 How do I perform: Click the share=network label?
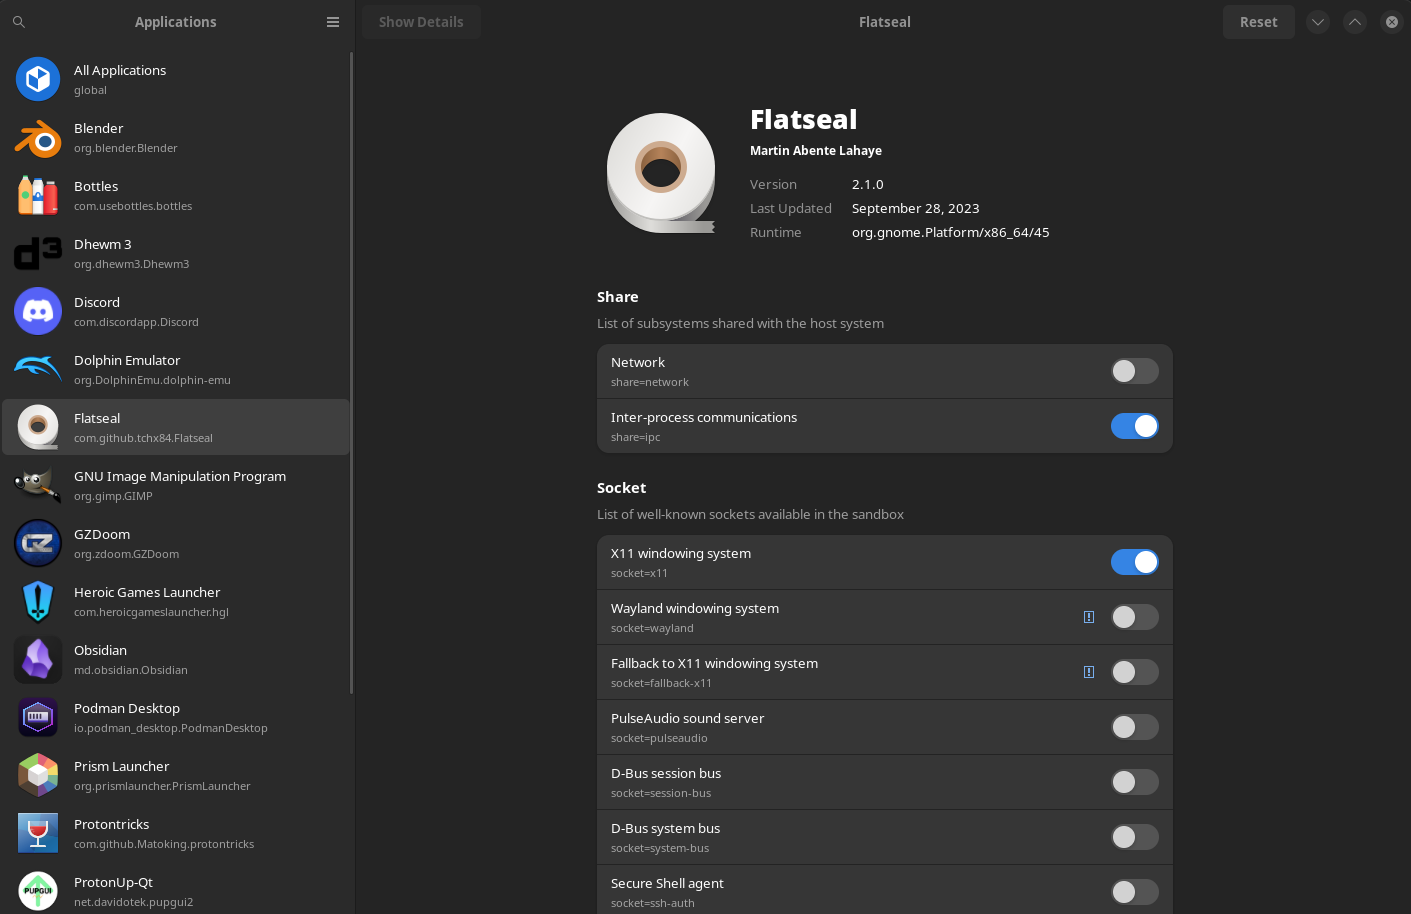point(650,382)
